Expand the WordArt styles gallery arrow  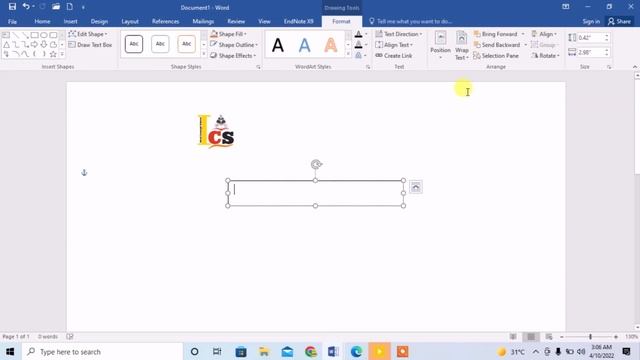pyautogui.click(x=348, y=54)
